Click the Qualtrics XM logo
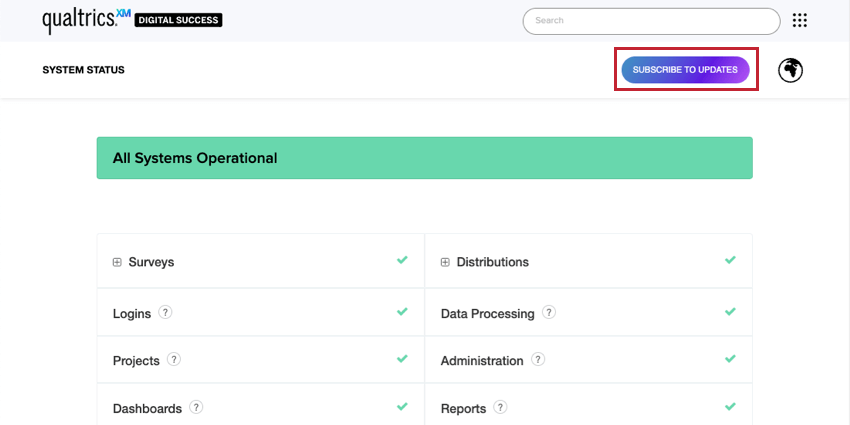The image size is (850, 425). [86, 19]
